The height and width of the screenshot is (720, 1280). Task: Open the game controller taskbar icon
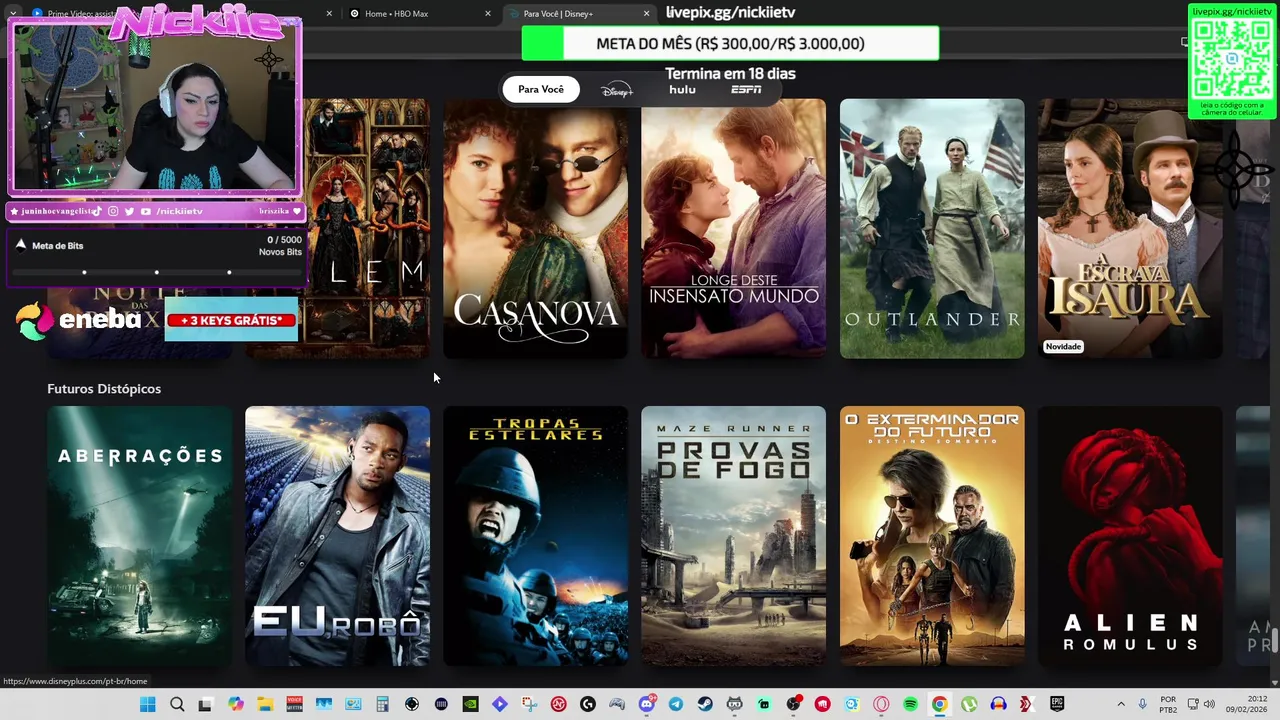click(617, 704)
